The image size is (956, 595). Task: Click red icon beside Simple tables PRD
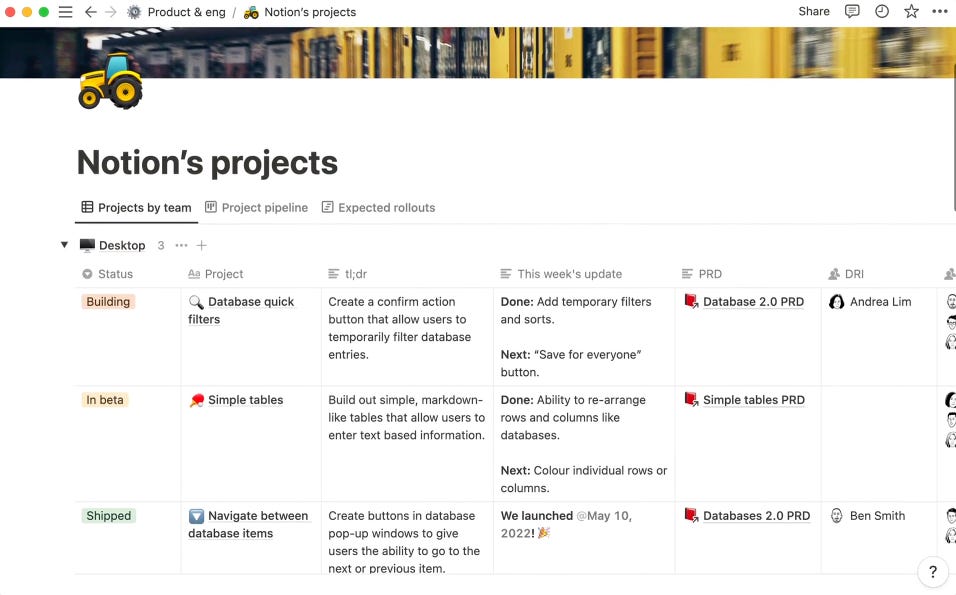click(691, 399)
